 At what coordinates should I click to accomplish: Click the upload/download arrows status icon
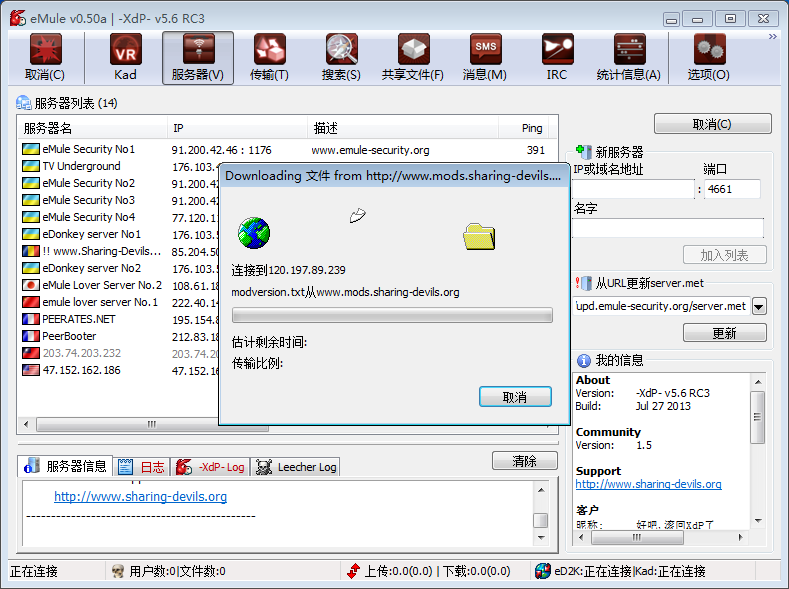[x=354, y=571]
